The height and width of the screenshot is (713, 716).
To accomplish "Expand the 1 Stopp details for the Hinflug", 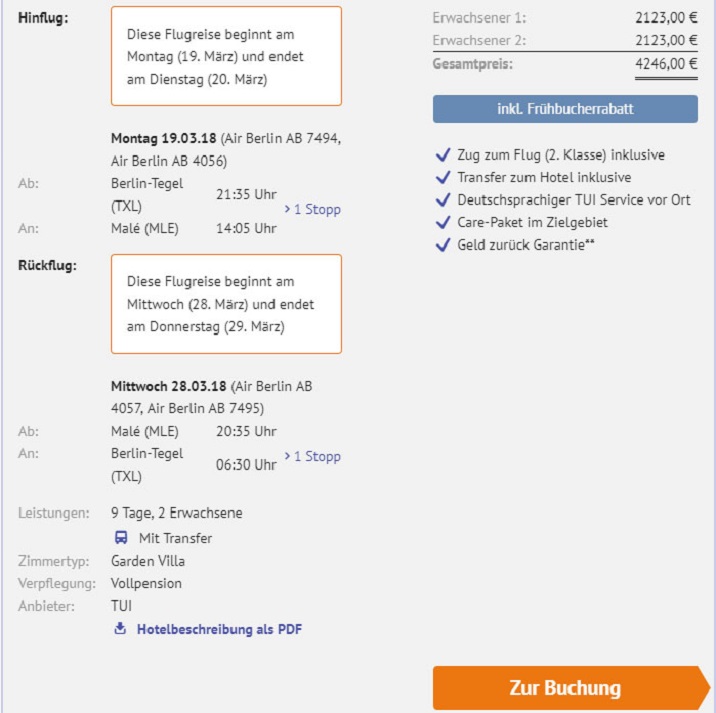I will coord(312,210).
